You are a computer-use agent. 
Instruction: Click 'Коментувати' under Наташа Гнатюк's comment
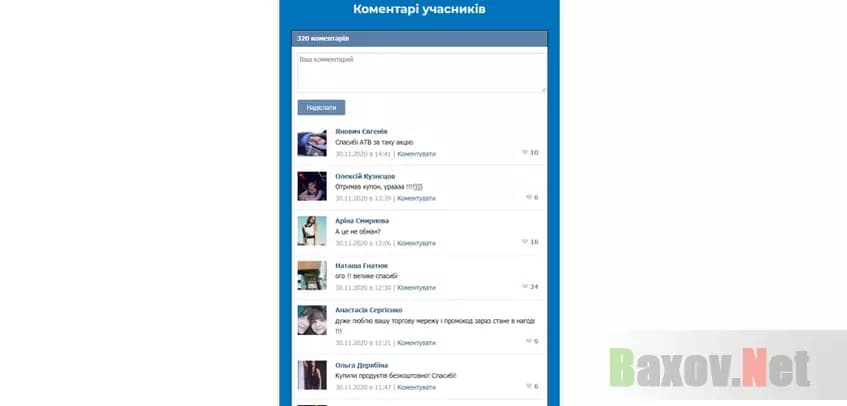[x=416, y=287]
